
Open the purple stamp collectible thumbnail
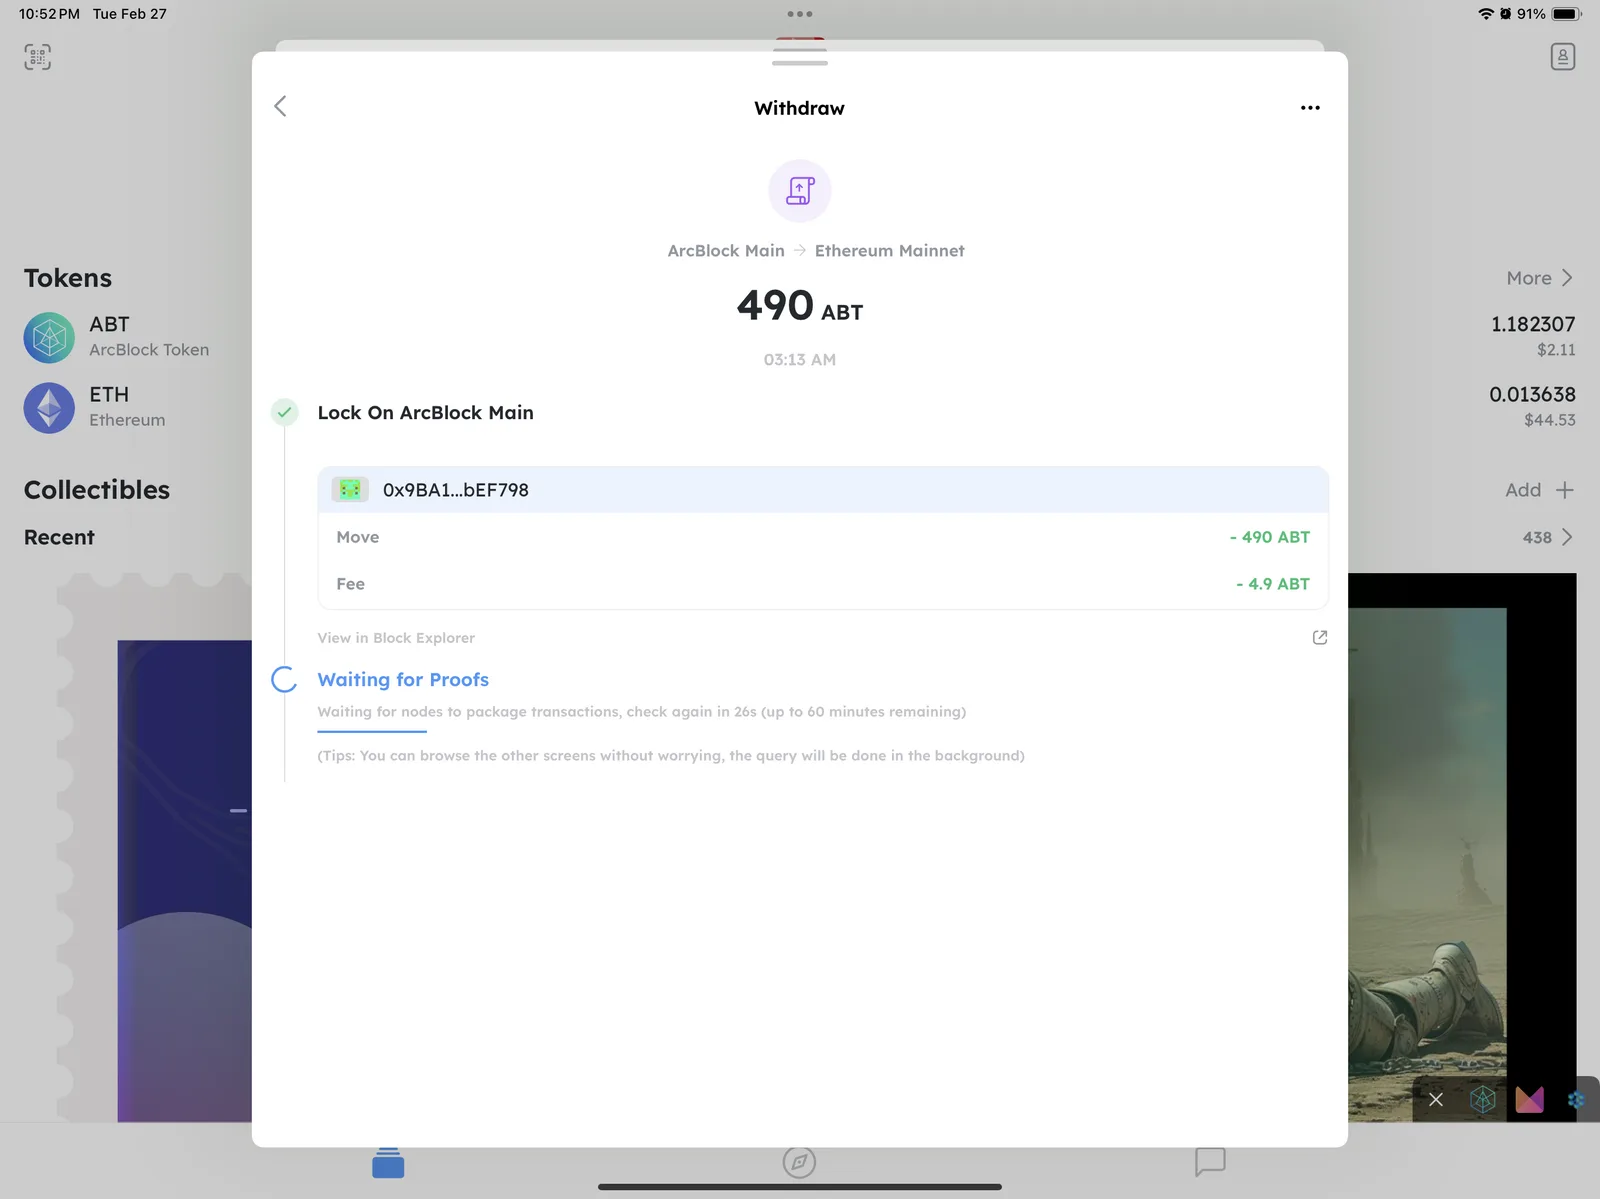[155, 847]
